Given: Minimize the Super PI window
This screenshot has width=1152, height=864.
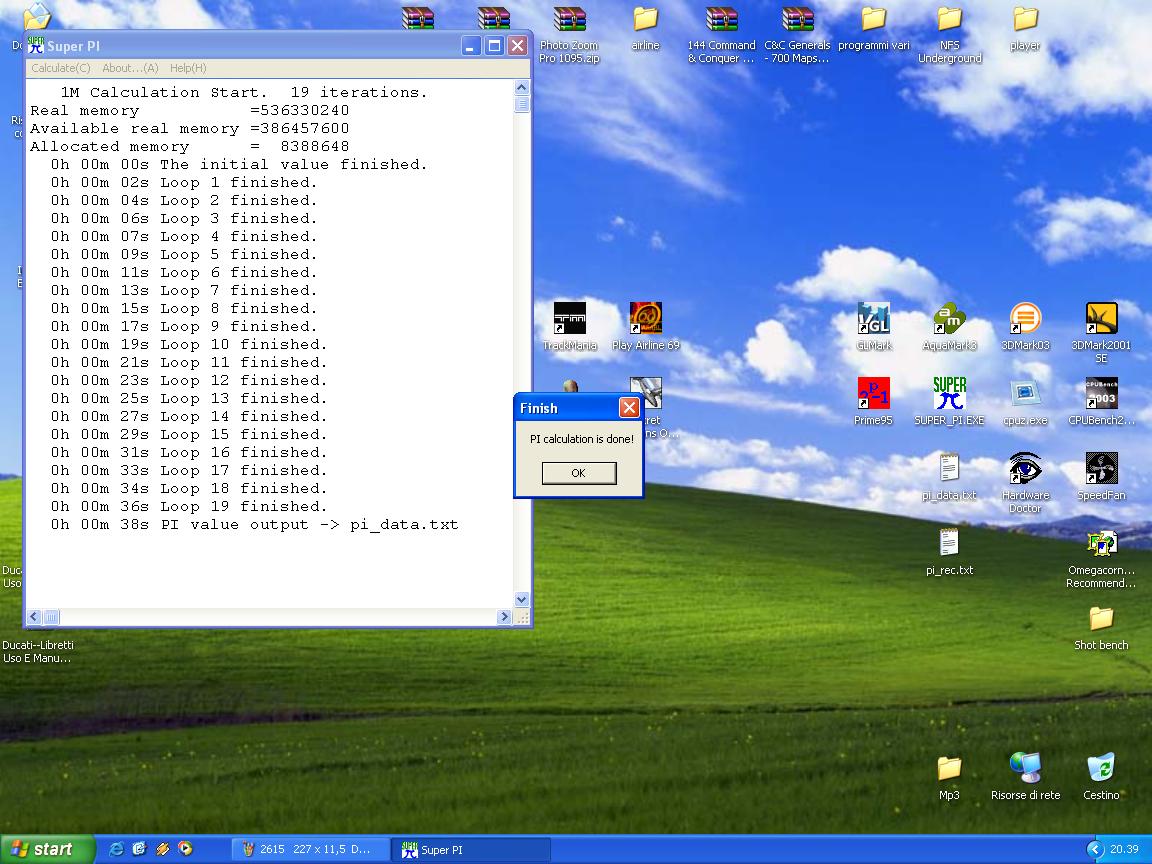Looking at the screenshot, I should point(471,46).
